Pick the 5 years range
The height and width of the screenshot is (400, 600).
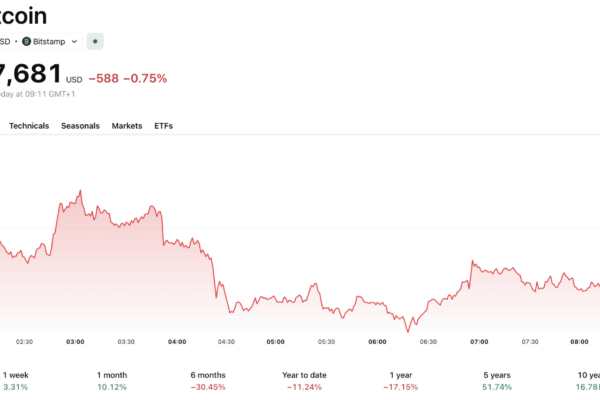click(497, 380)
